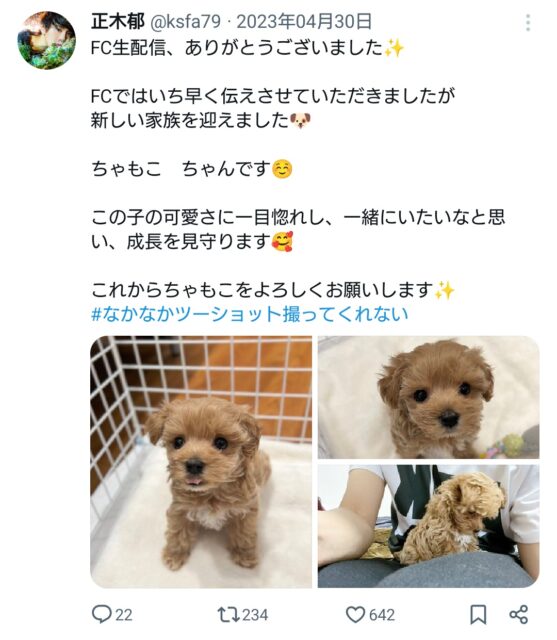The image size is (557, 640).
Task: Click the reply count 22
Action: click(x=124, y=615)
